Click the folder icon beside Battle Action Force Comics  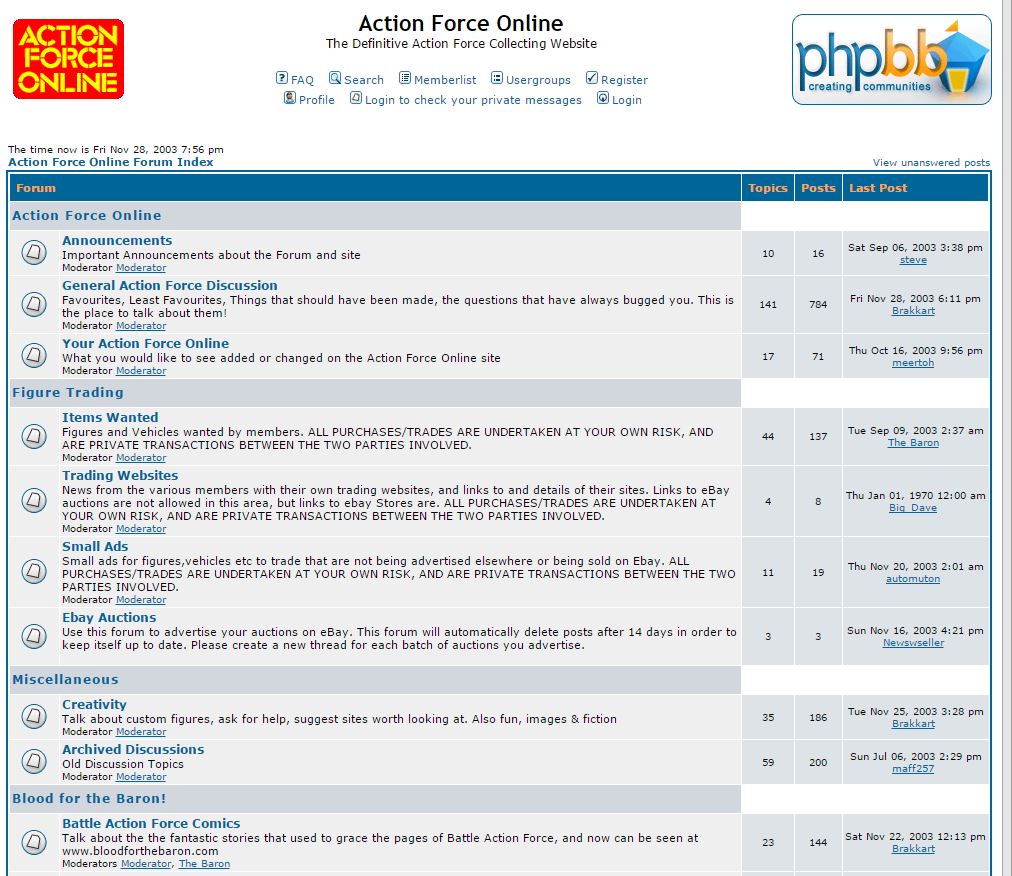coord(34,842)
